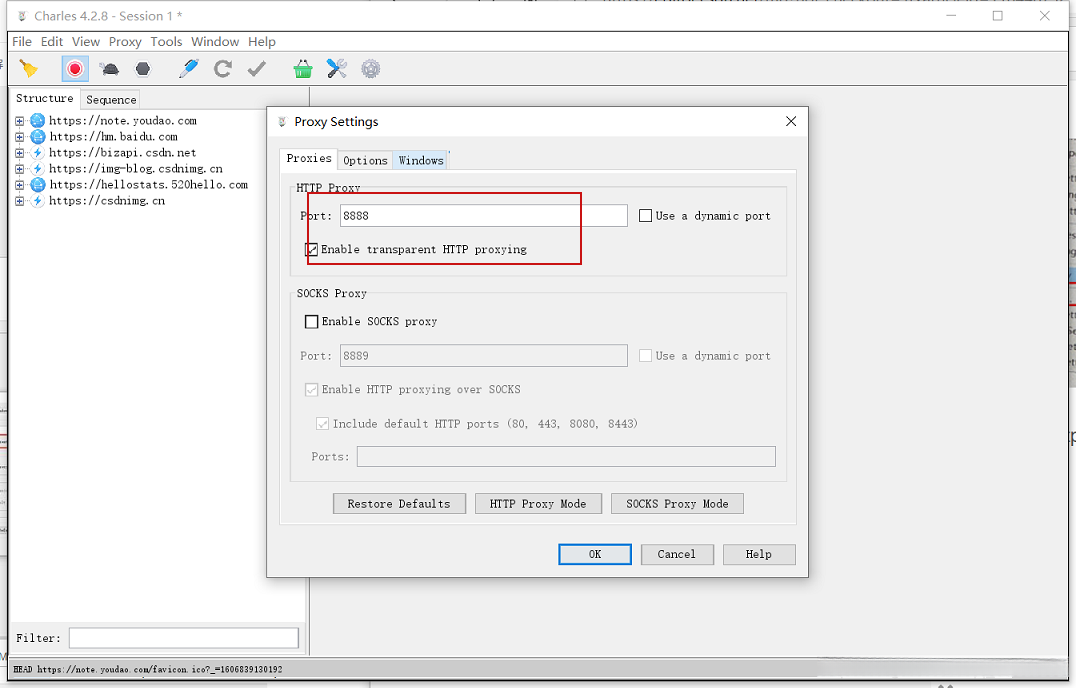This screenshot has width=1076, height=688.
Task: Toggle Enable transparent HTTP proxying
Action: tap(312, 250)
